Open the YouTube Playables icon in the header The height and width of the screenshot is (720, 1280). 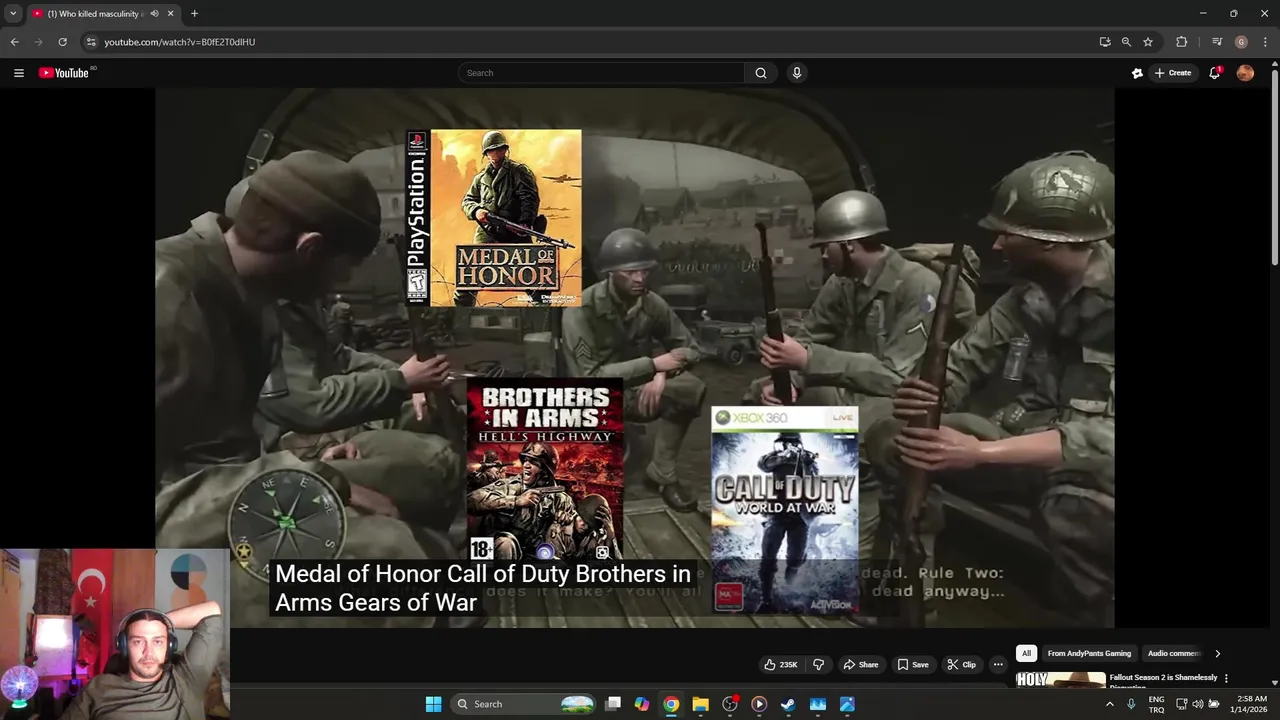tap(1137, 73)
